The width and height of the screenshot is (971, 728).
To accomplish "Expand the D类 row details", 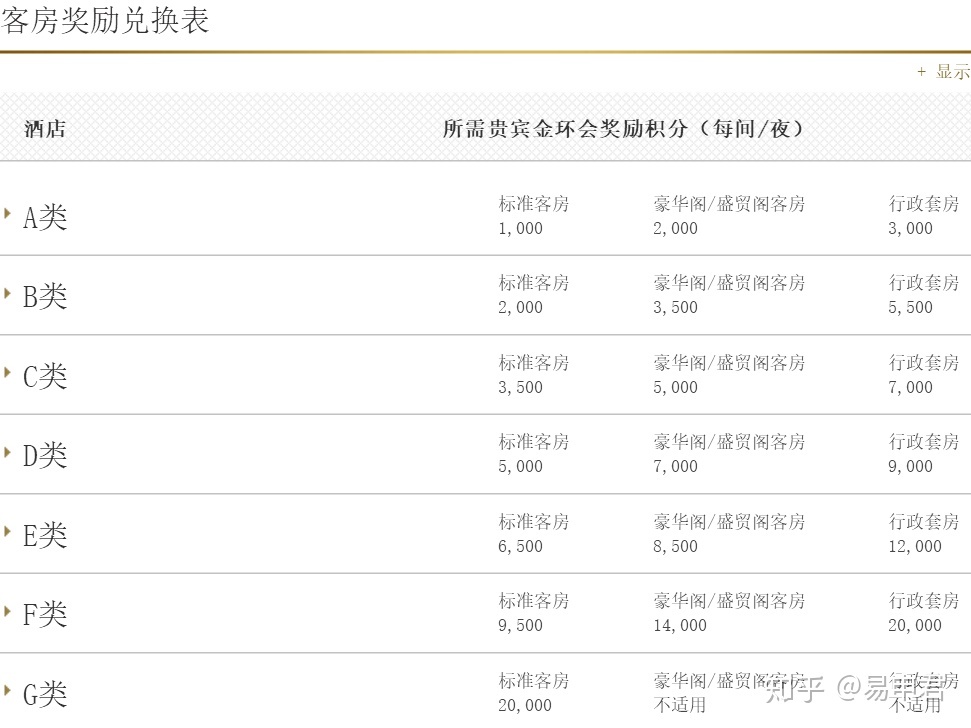I will 44,454.
